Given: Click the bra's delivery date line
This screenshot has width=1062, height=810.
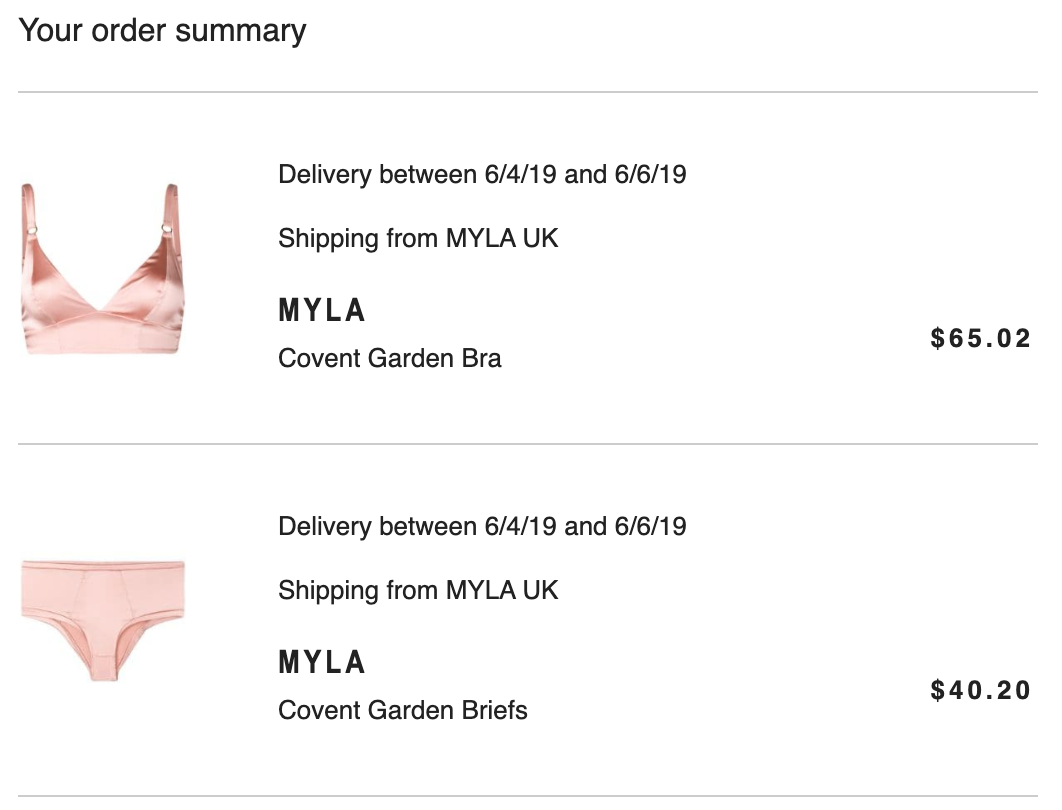Looking at the screenshot, I should click(482, 175).
